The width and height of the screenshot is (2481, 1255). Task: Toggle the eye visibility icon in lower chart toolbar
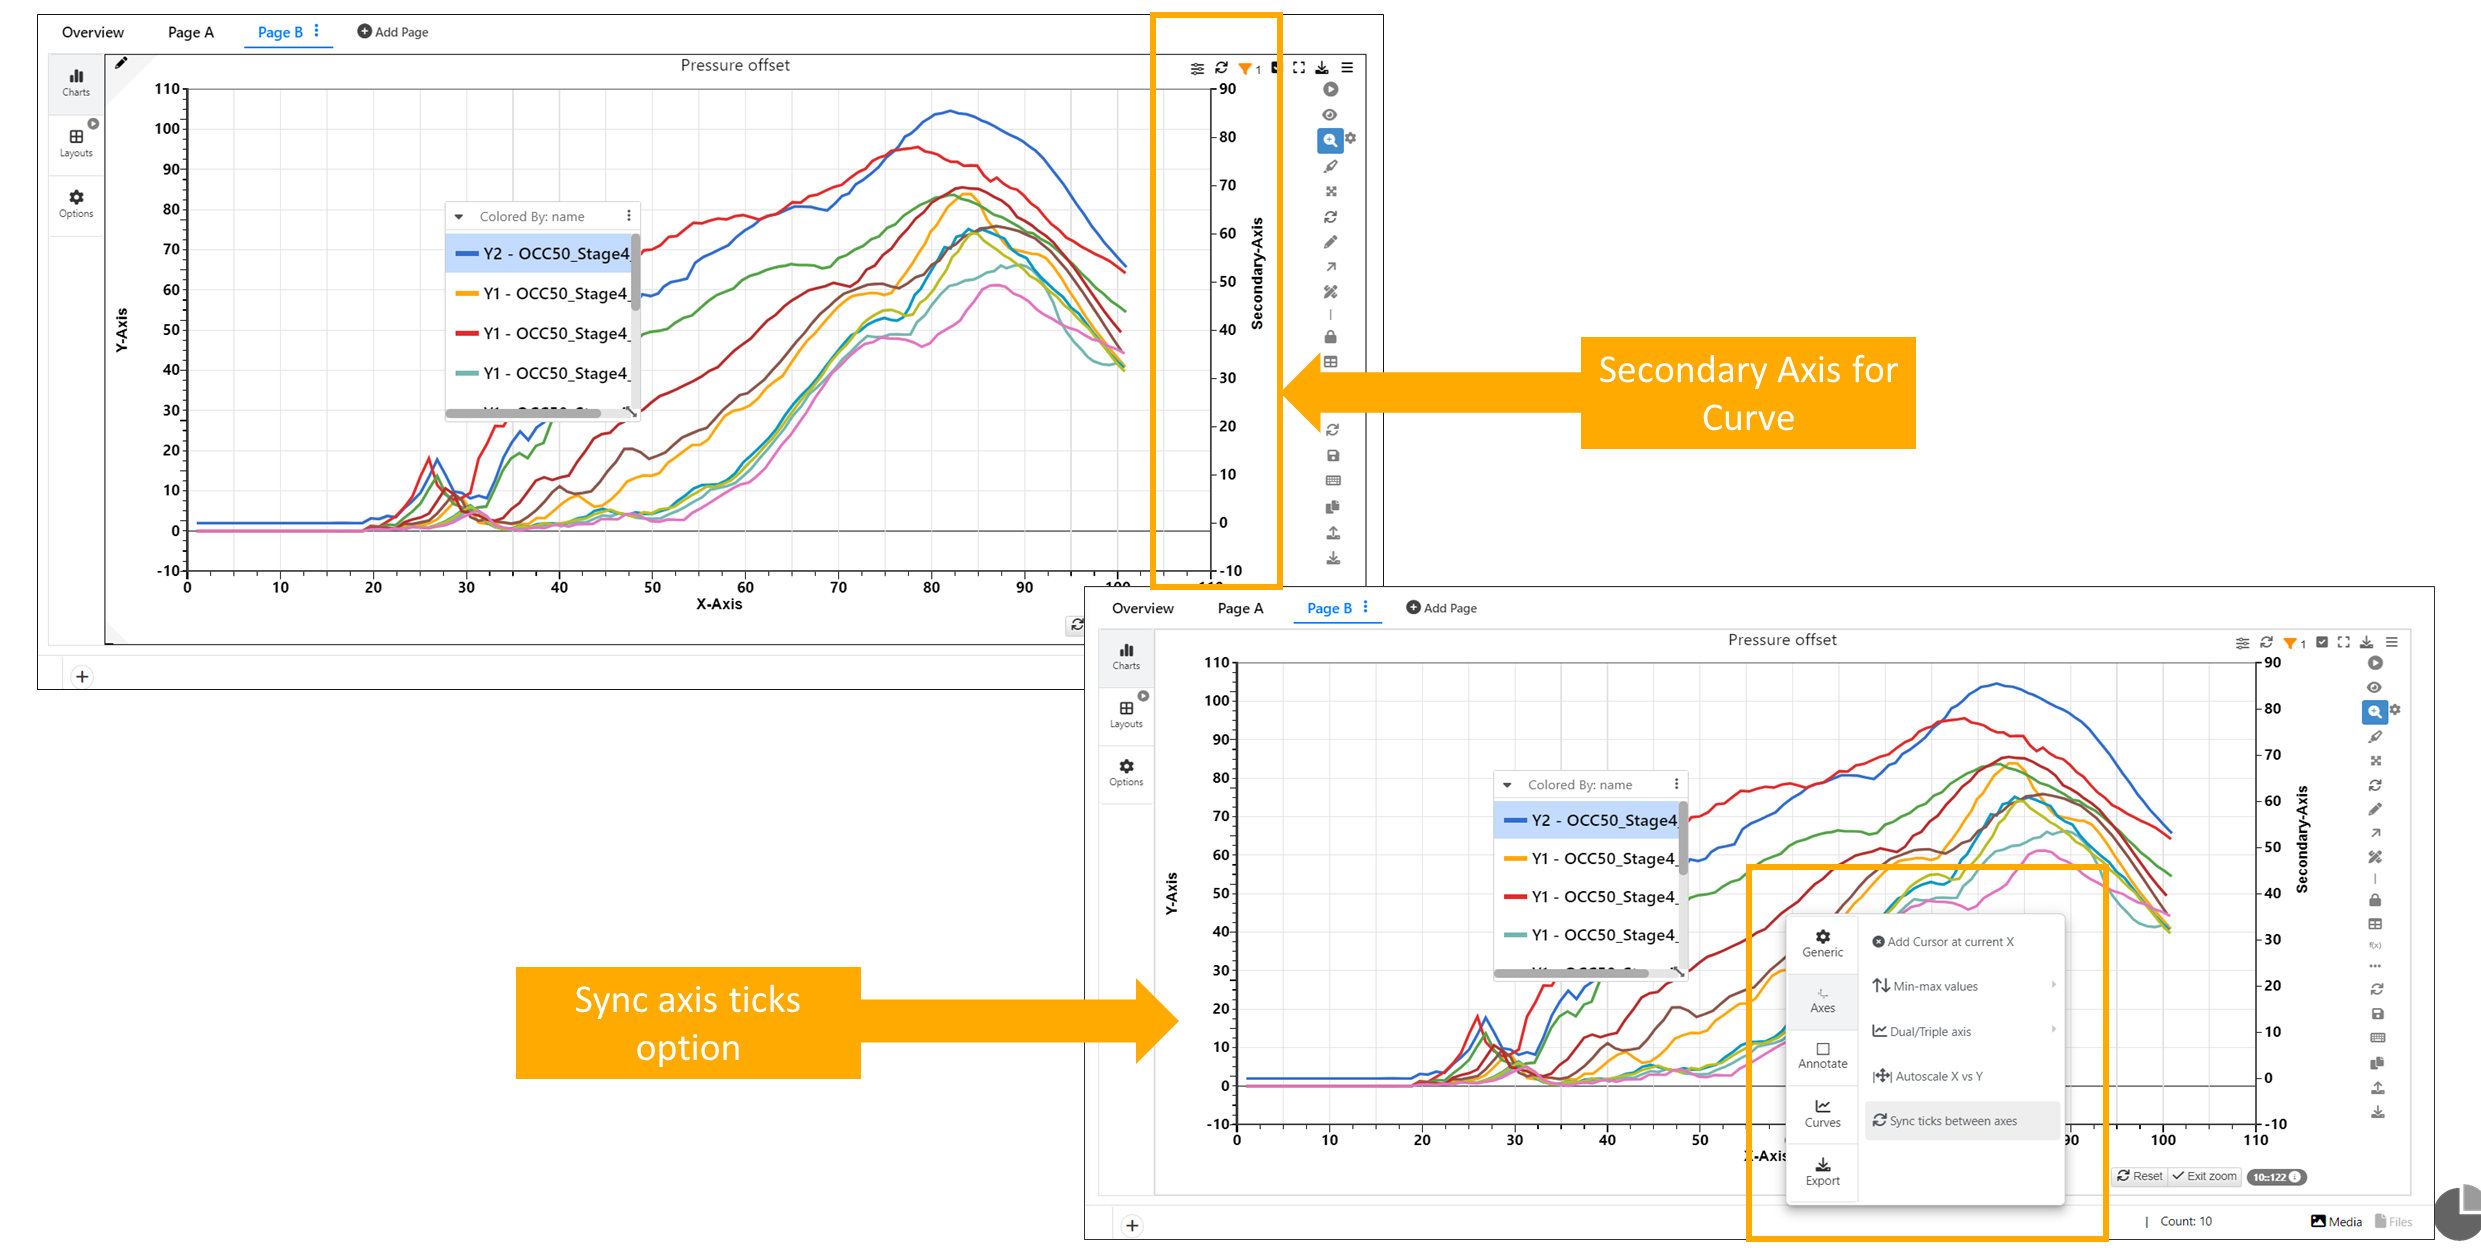tap(2374, 688)
